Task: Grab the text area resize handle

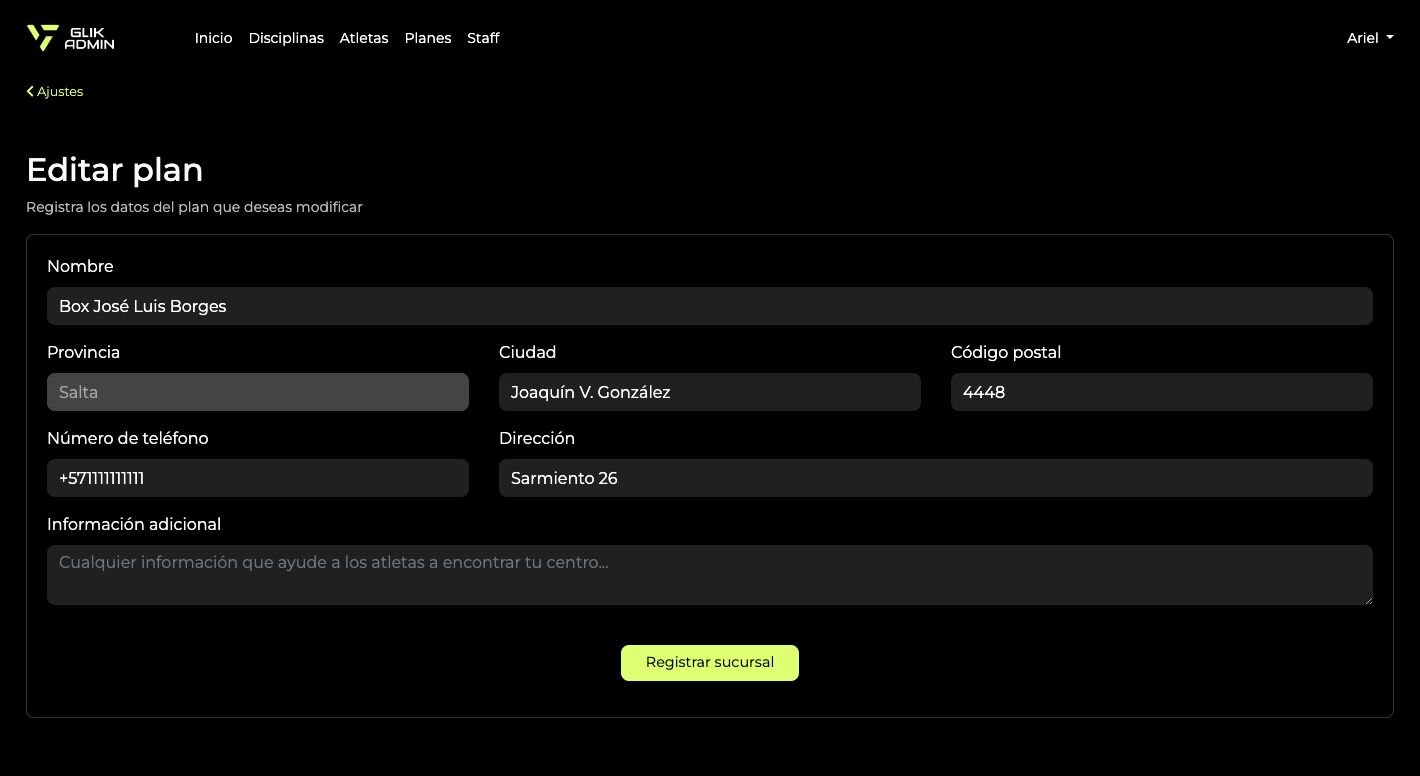Action: click(x=1367, y=599)
